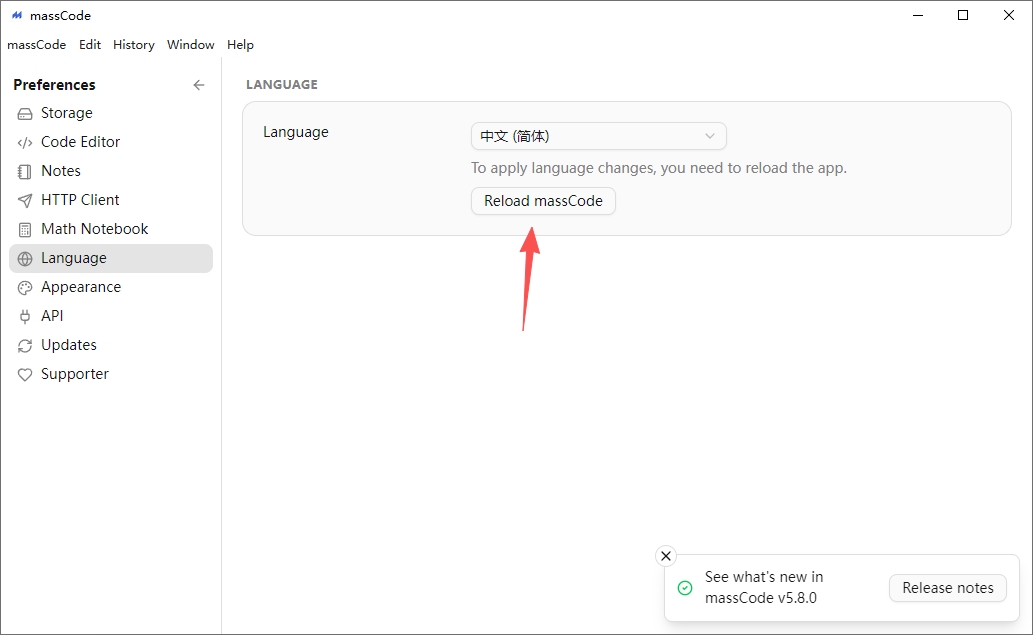Dismiss the massCode v5.8.0 notification
This screenshot has width=1033, height=635.
point(666,556)
